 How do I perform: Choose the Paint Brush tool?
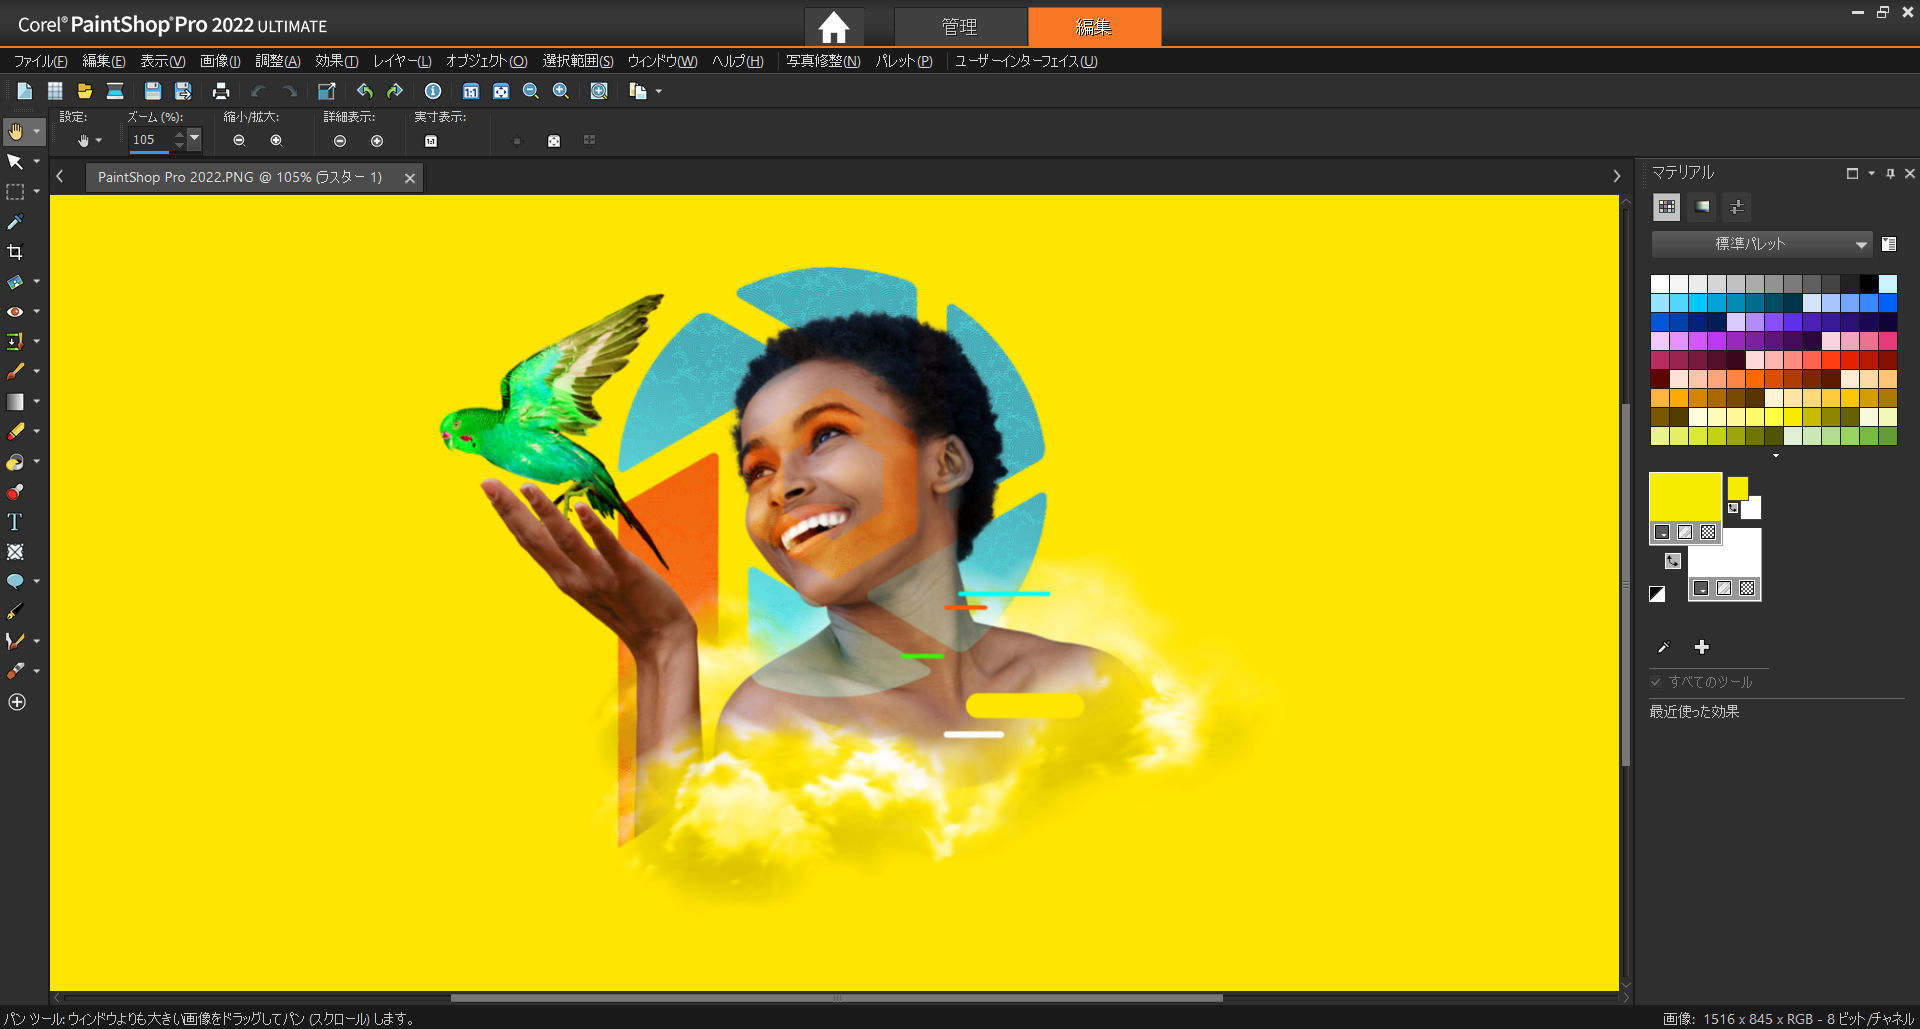[x=15, y=372]
